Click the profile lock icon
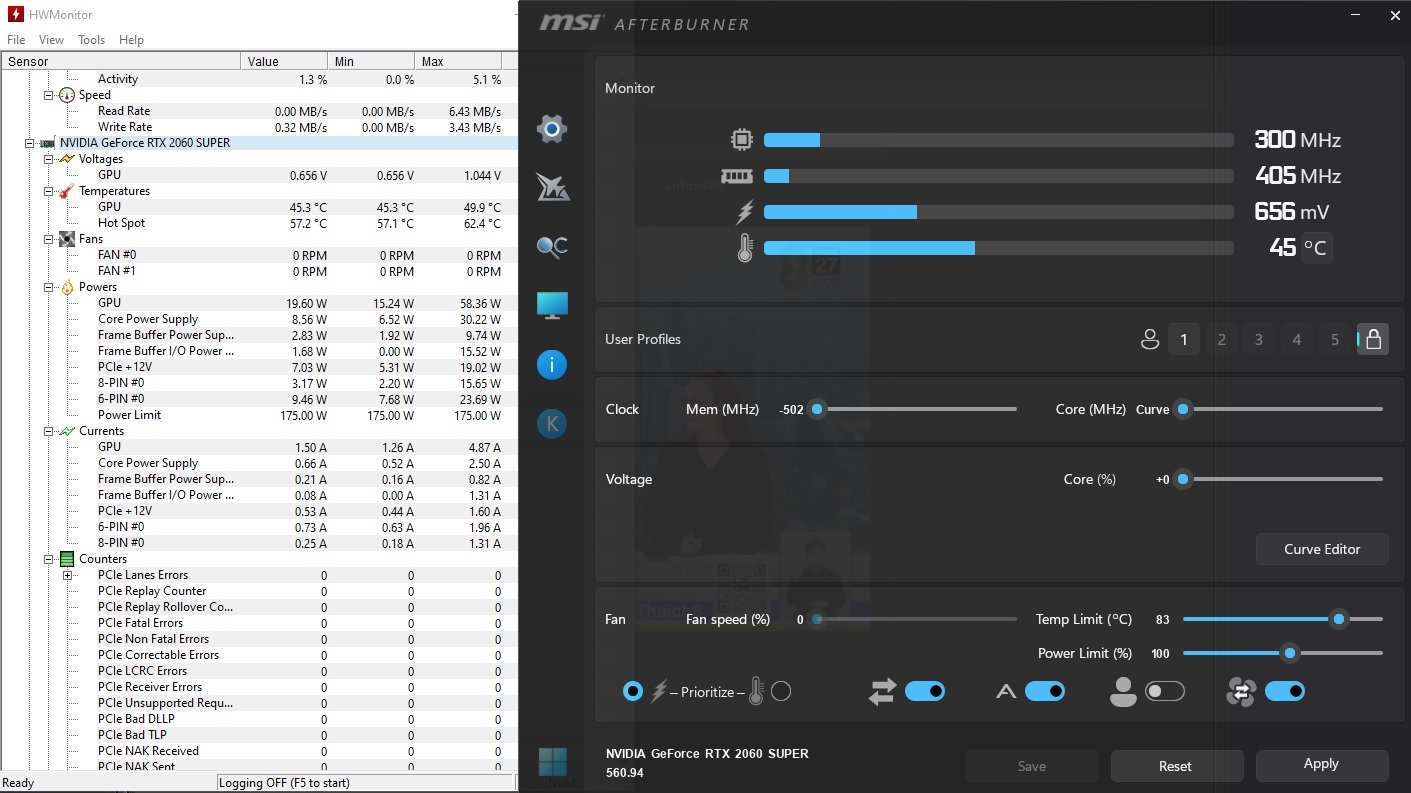This screenshot has width=1411, height=793. coord(1372,340)
